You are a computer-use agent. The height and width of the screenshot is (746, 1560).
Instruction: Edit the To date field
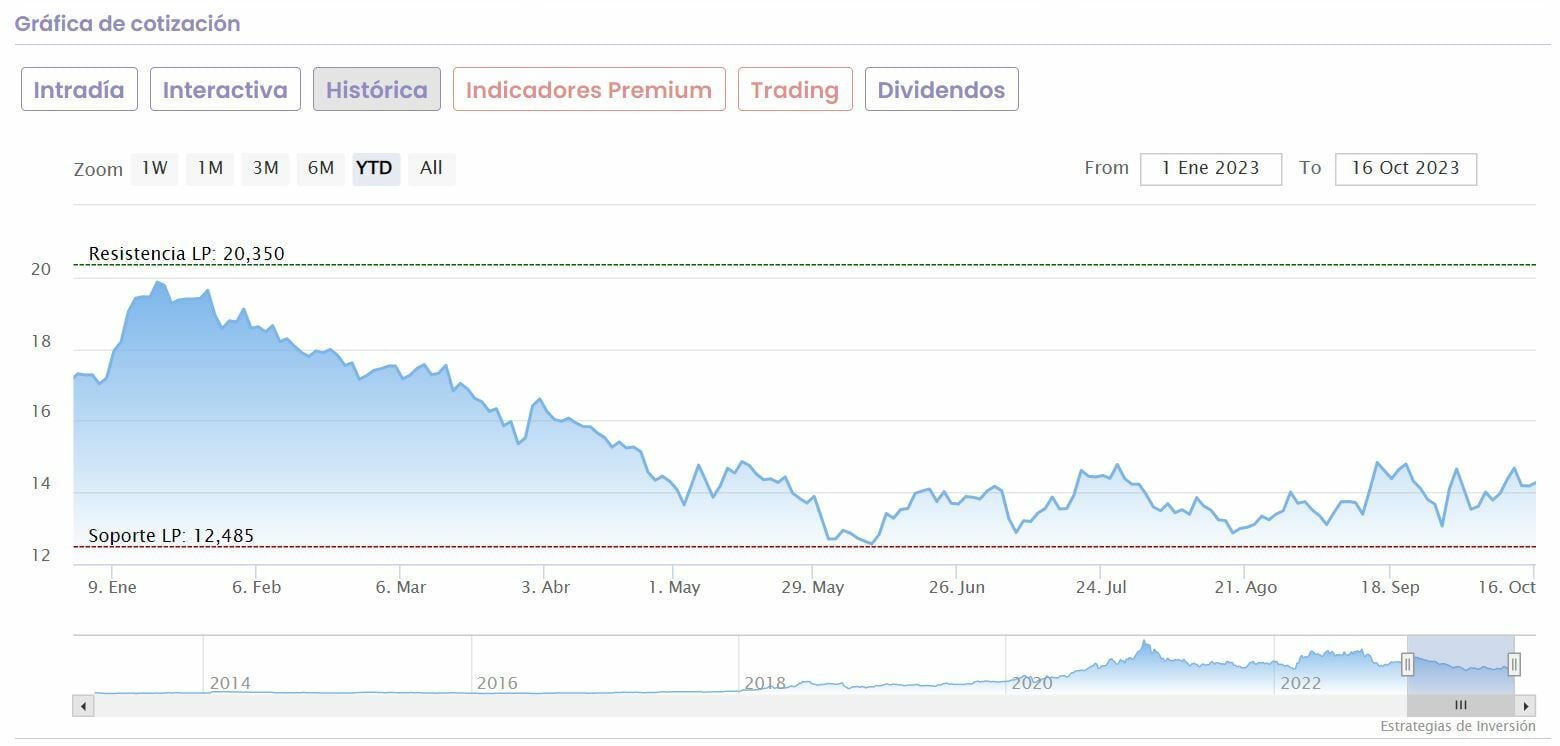(x=1405, y=168)
